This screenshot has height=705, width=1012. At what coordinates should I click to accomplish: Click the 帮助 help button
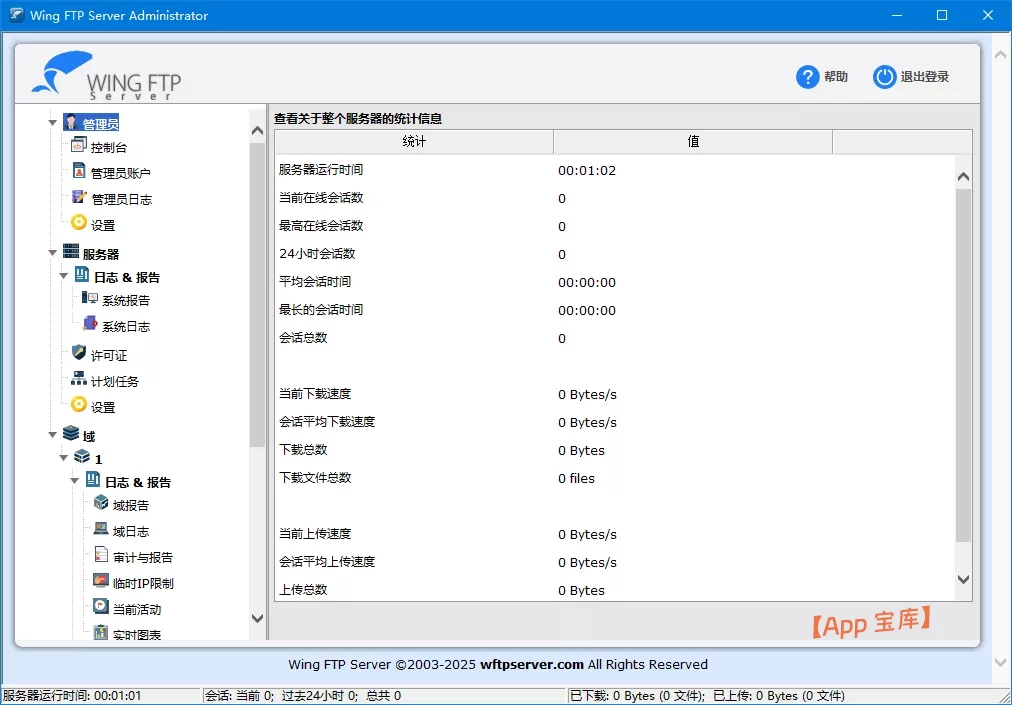tap(822, 77)
